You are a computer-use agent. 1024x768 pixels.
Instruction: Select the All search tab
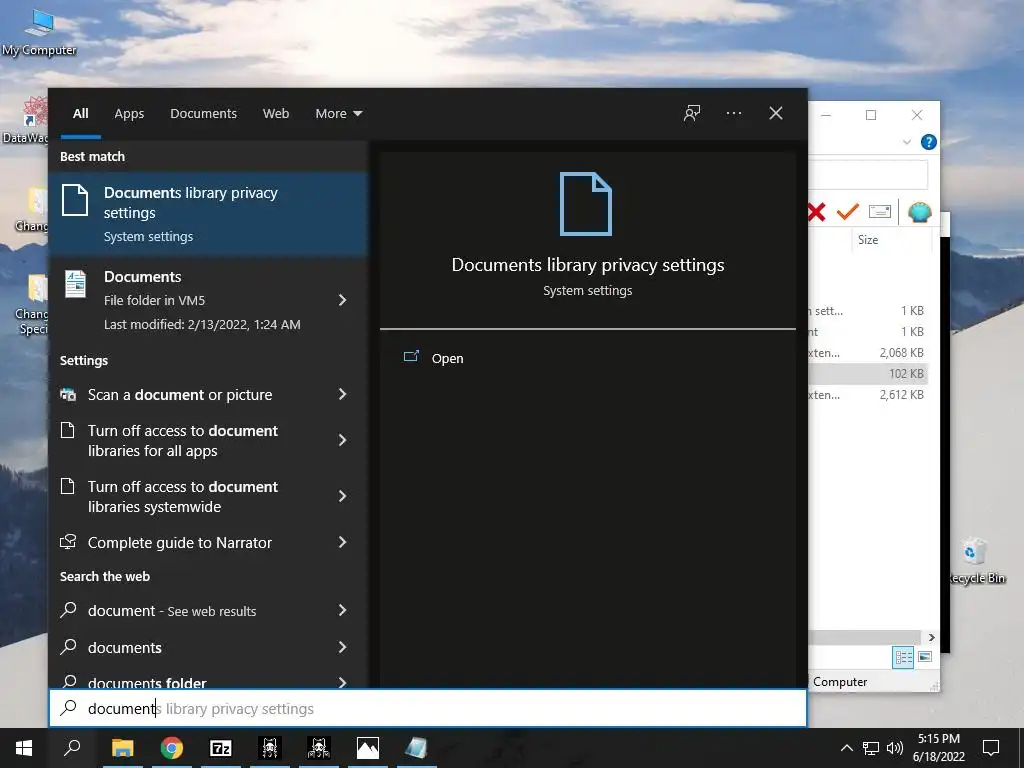[80, 114]
